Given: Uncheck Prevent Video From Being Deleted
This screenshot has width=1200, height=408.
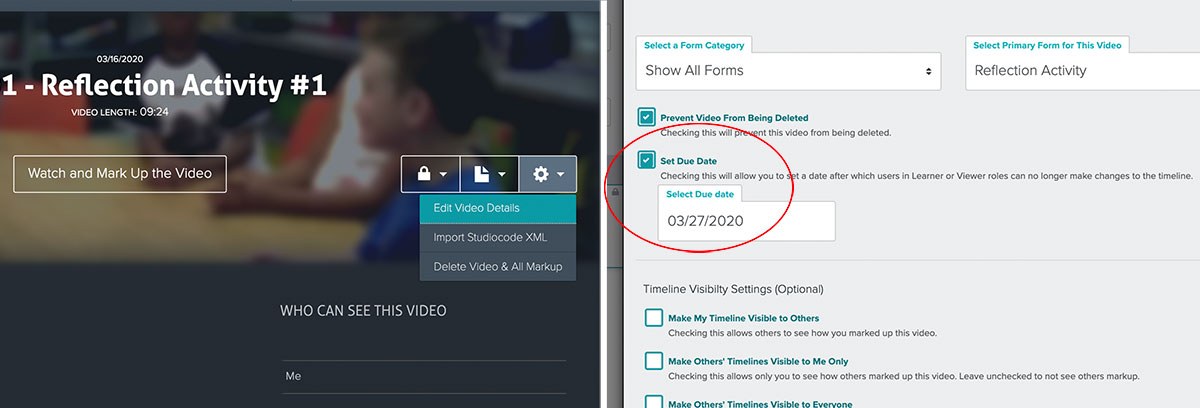Looking at the screenshot, I should click(x=646, y=118).
